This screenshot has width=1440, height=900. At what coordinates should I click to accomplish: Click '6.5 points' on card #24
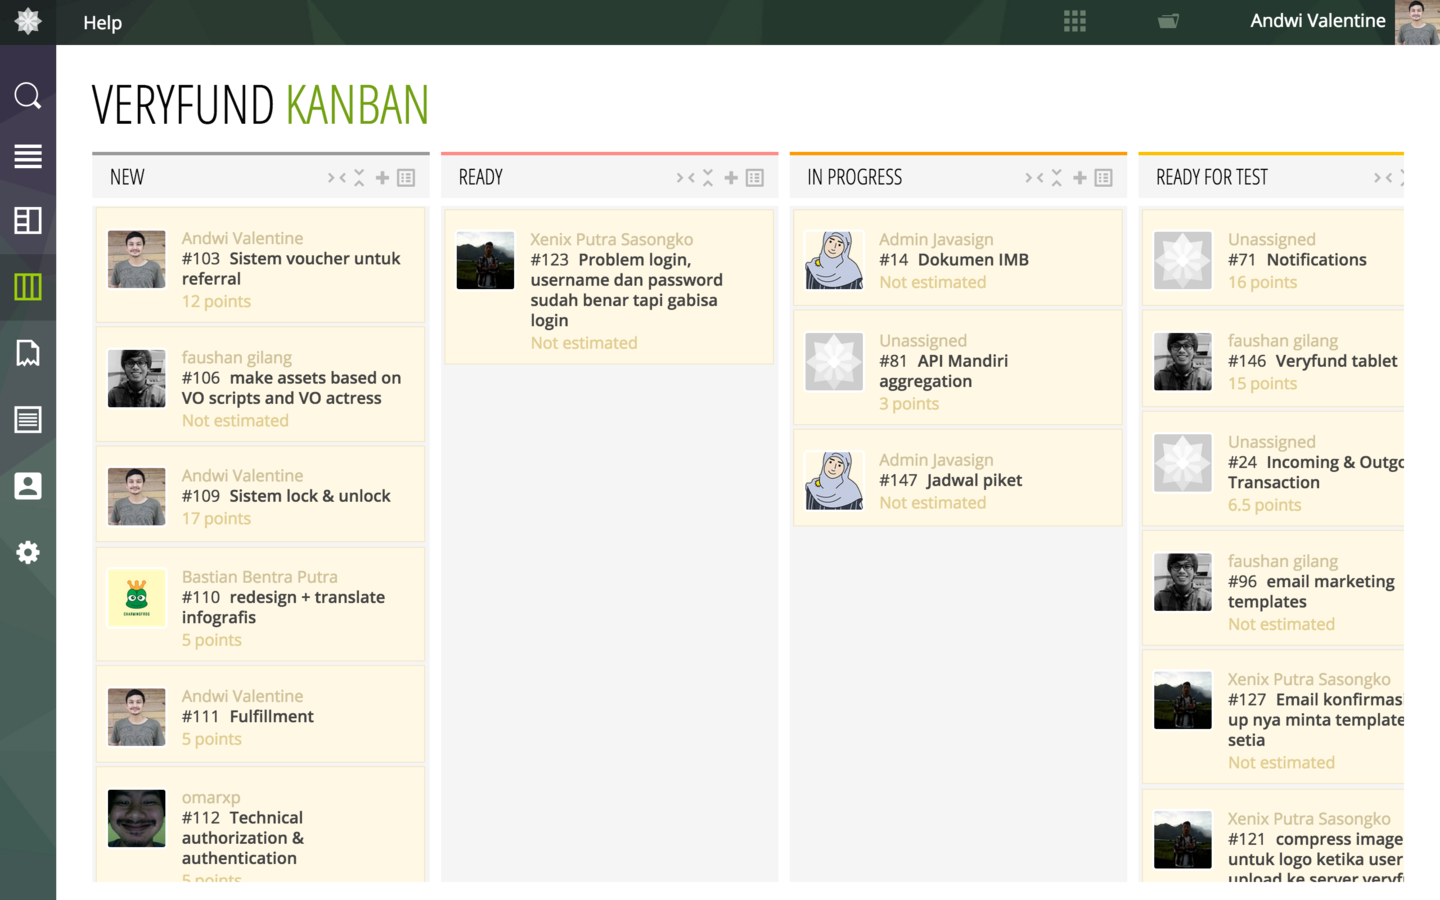click(x=1264, y=505)
